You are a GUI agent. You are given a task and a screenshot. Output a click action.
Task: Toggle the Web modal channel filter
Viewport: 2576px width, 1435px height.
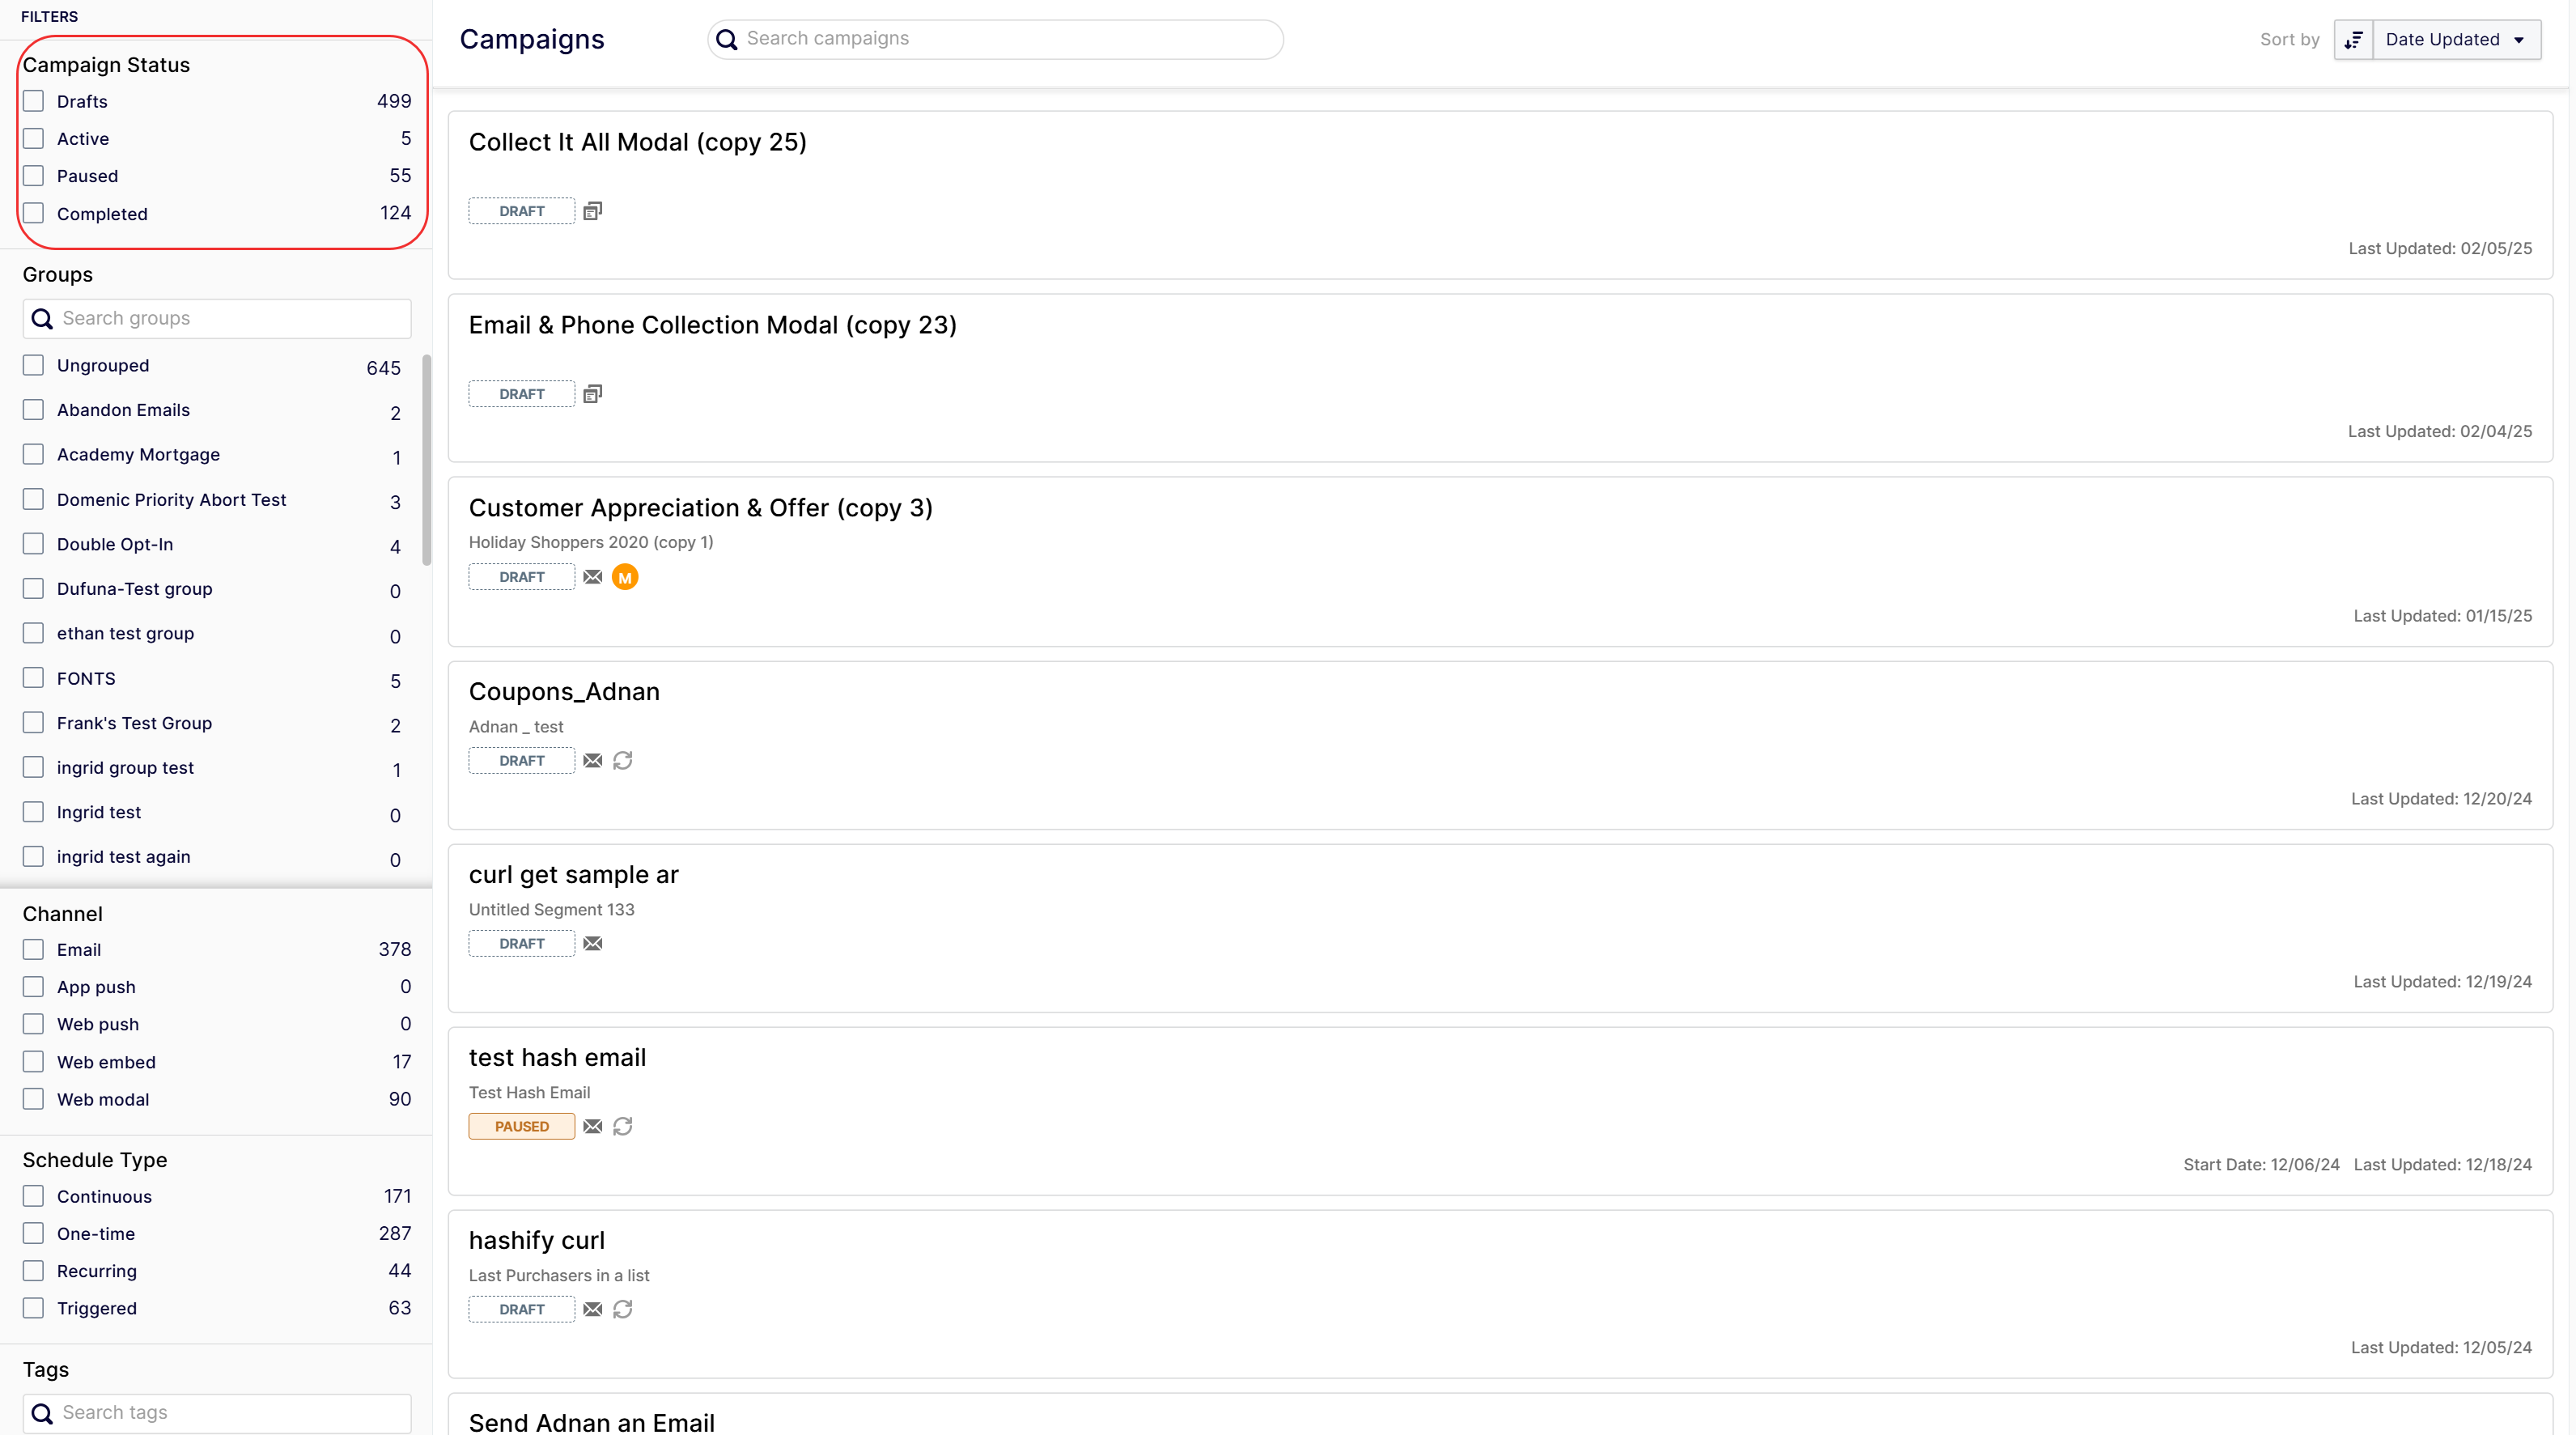pyautogui.click(x=34, y=1099)
